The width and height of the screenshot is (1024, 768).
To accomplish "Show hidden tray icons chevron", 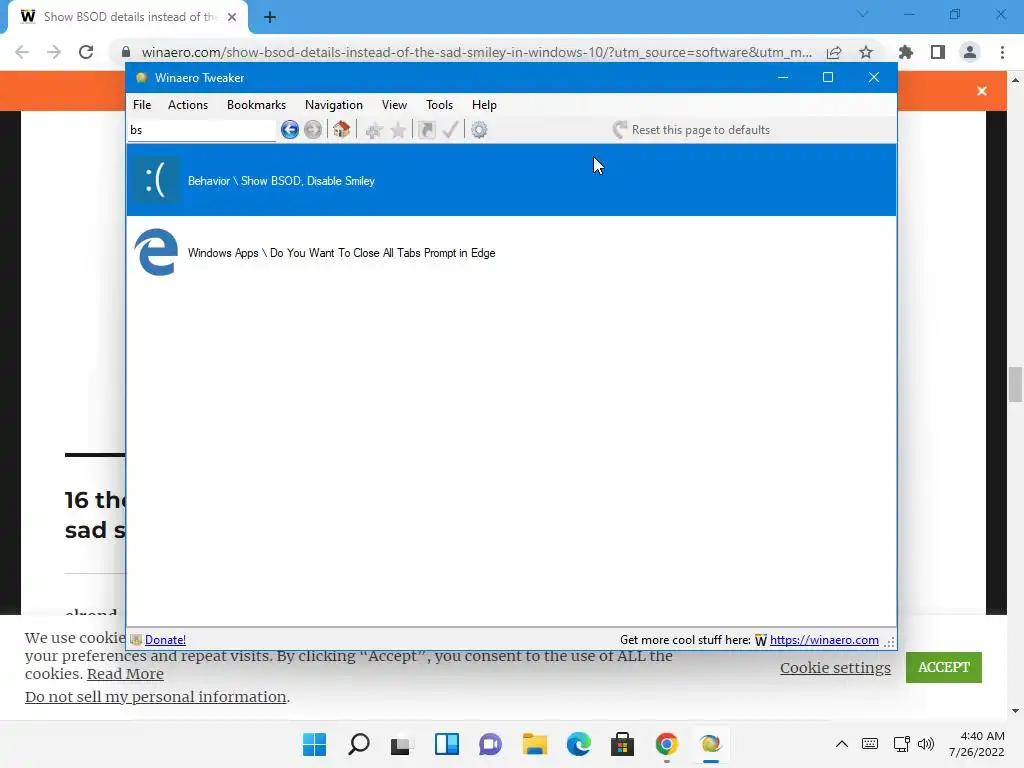I will (x=842, y=744).
